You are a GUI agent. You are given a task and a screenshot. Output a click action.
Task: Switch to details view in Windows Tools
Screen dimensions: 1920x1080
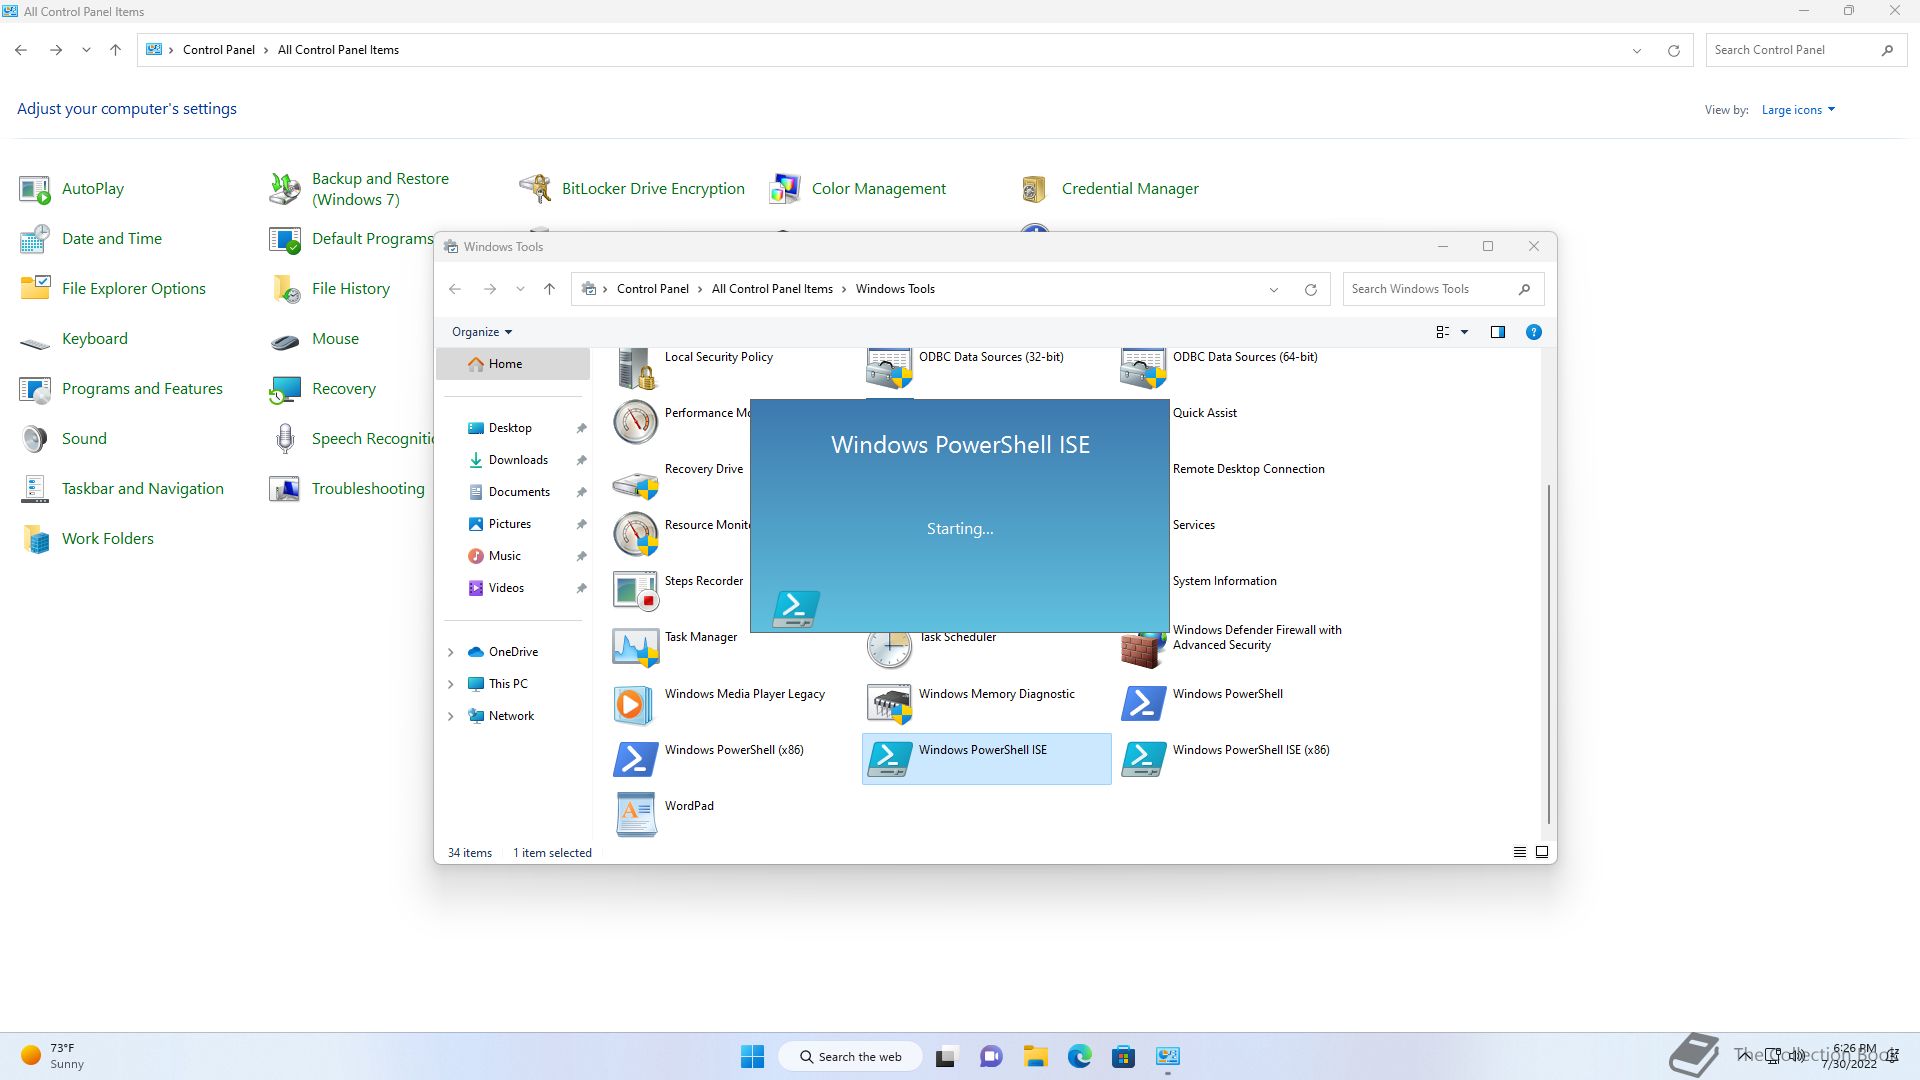click(1520, 853)
